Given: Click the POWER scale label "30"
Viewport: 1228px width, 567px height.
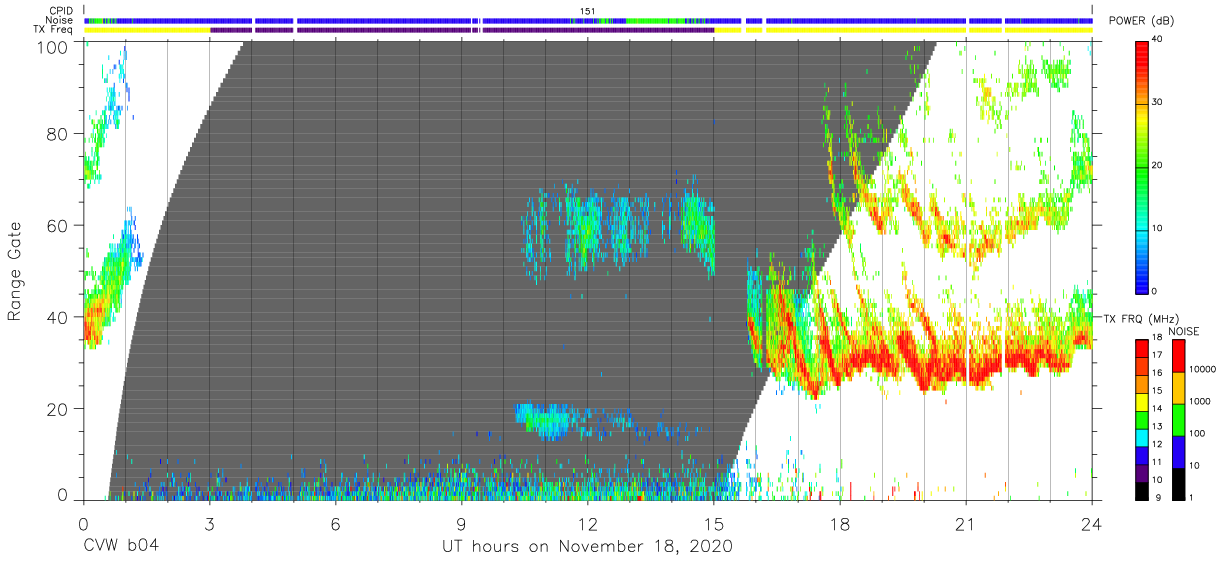Looking at the screenshot, I should click(1157, 103).
